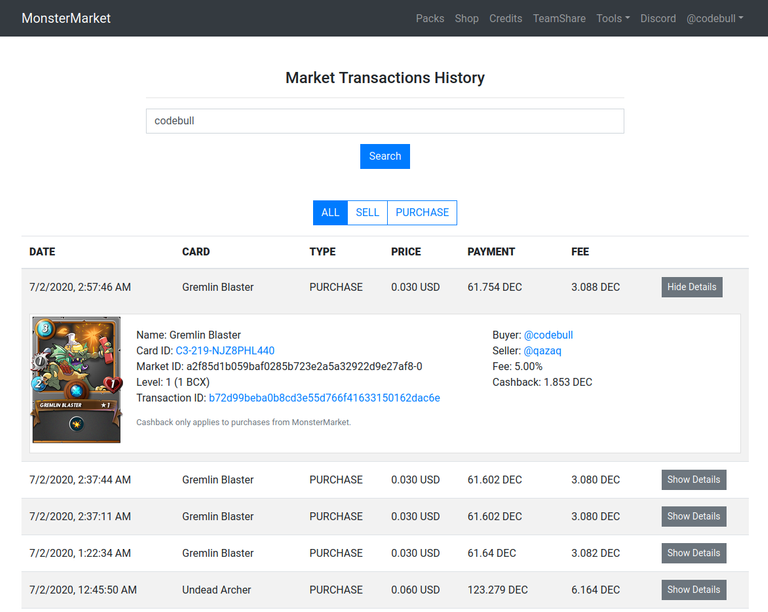The image size is (768, 612).
Task: Select the PURCHASE filter tab
Action: pos(422,212)
